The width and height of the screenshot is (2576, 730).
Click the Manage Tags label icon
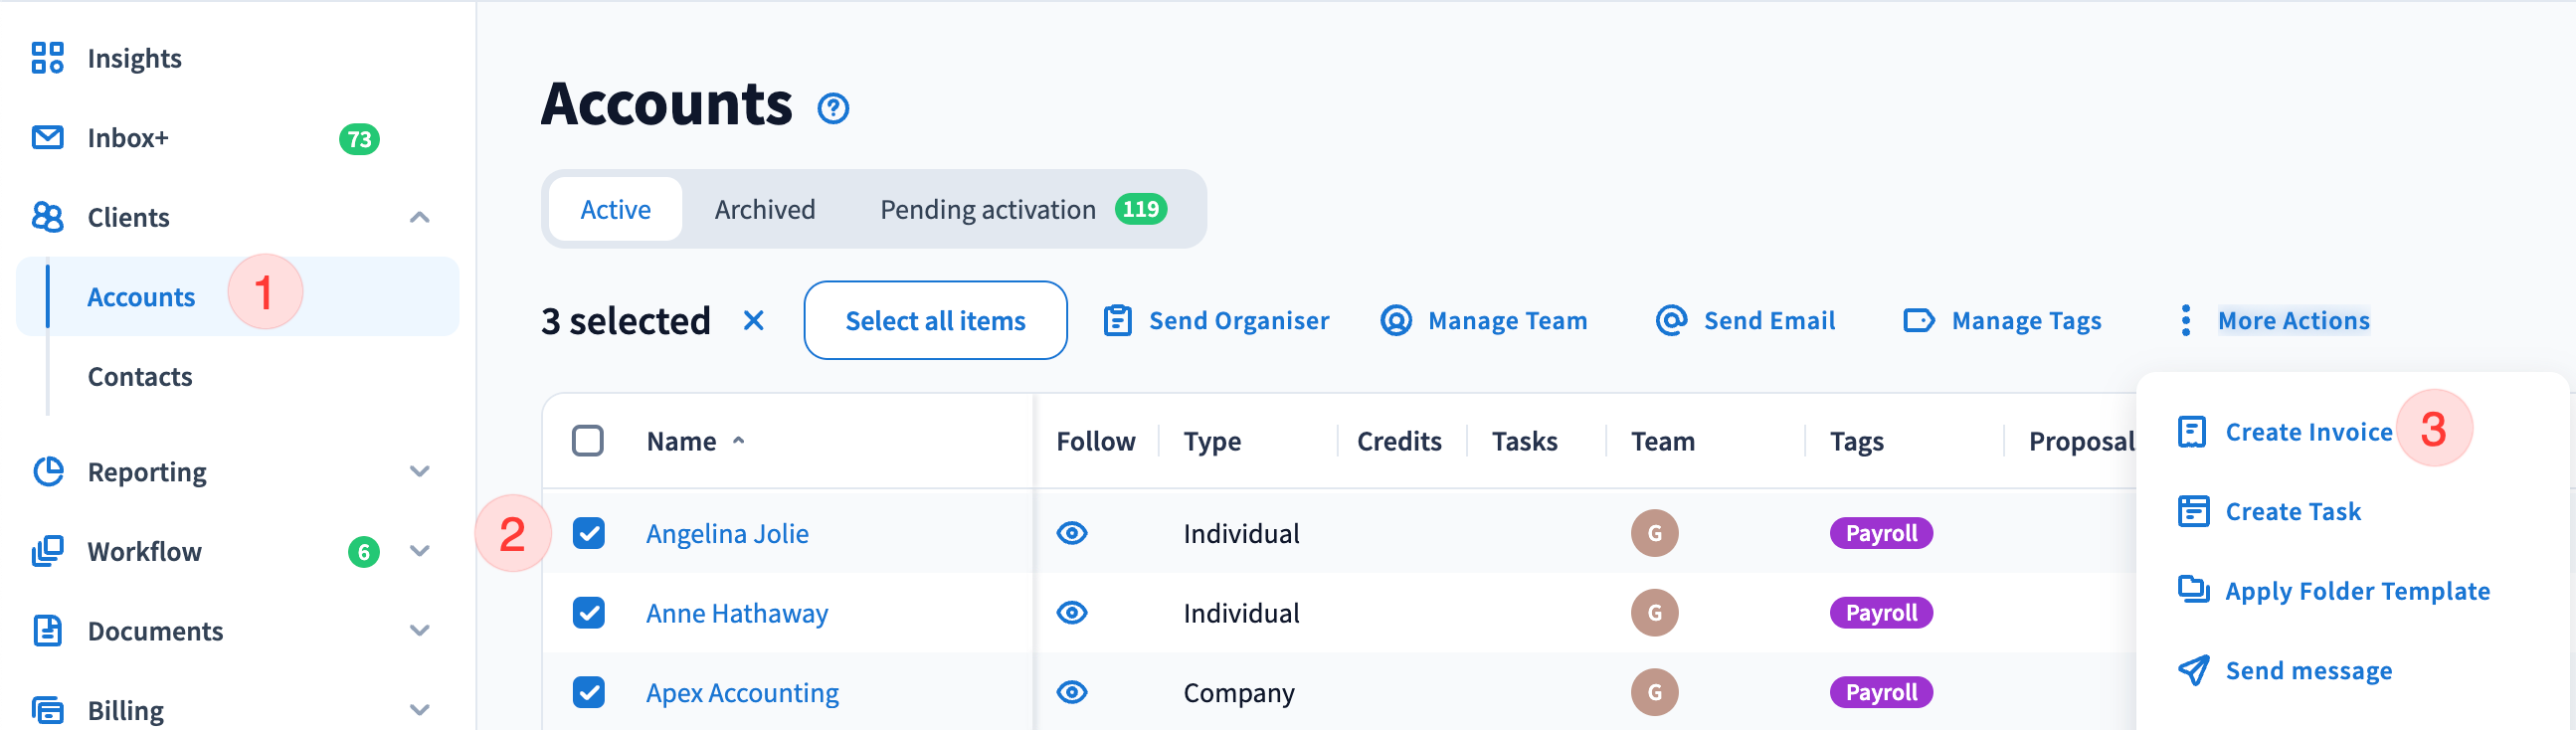point(1918,321)
